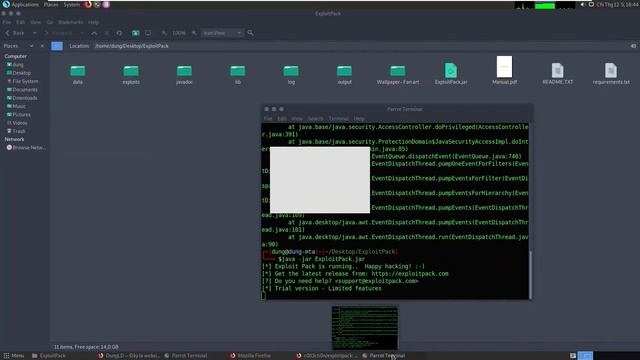This screenshot has height=360, width=640.
Task: Click the zoom in icon
Action: [x=194, y=33]
